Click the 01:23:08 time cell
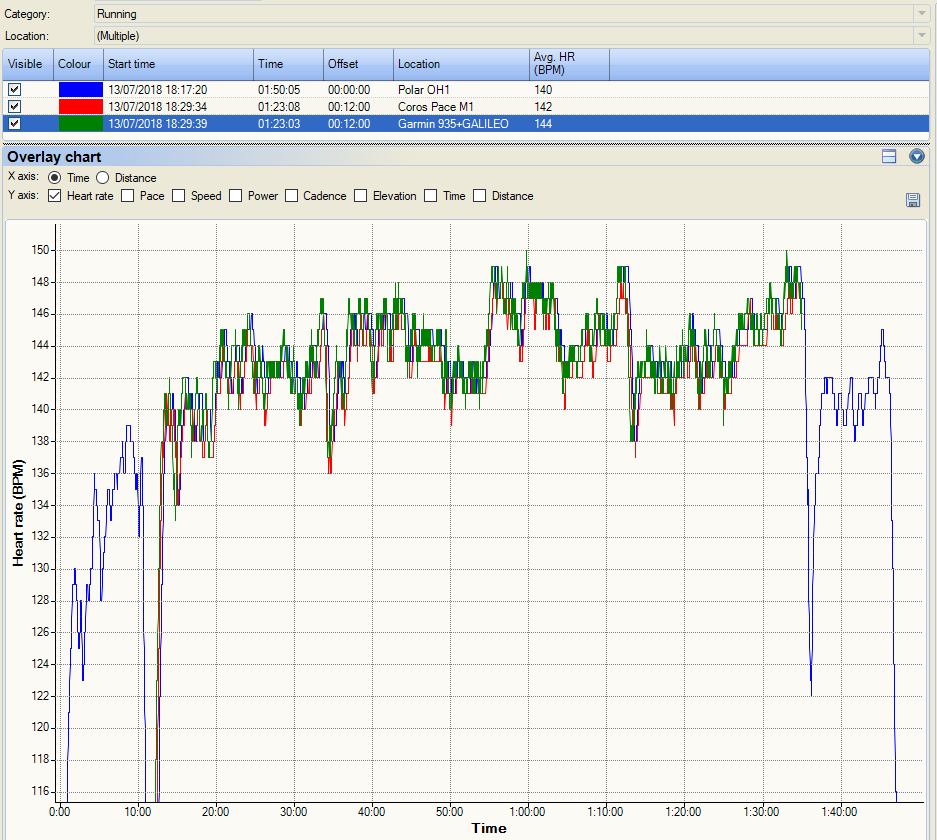This screenshot has width=937, height=840. point(279,106)
